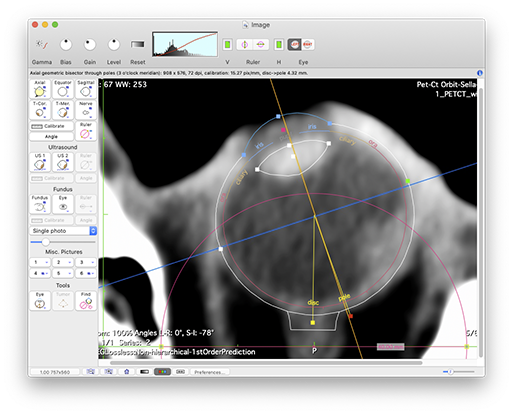Pick the Nerve tool
The image size is (513, 414).
(86, 110)
